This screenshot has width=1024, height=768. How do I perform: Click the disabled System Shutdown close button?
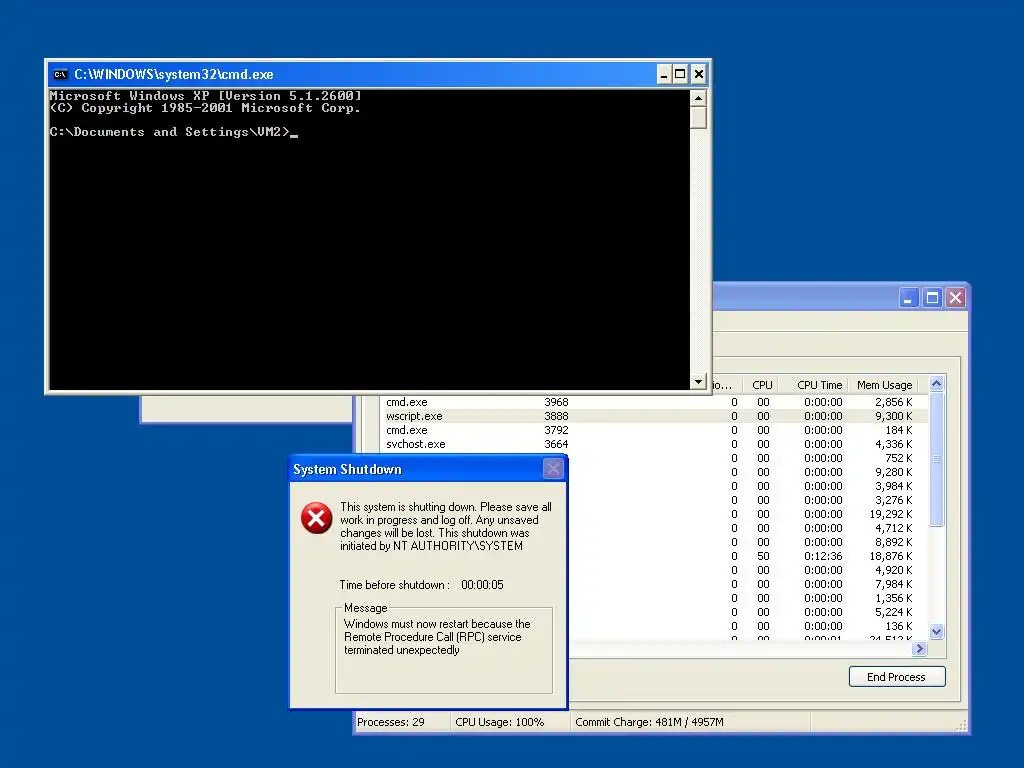[x=553, y=468]
